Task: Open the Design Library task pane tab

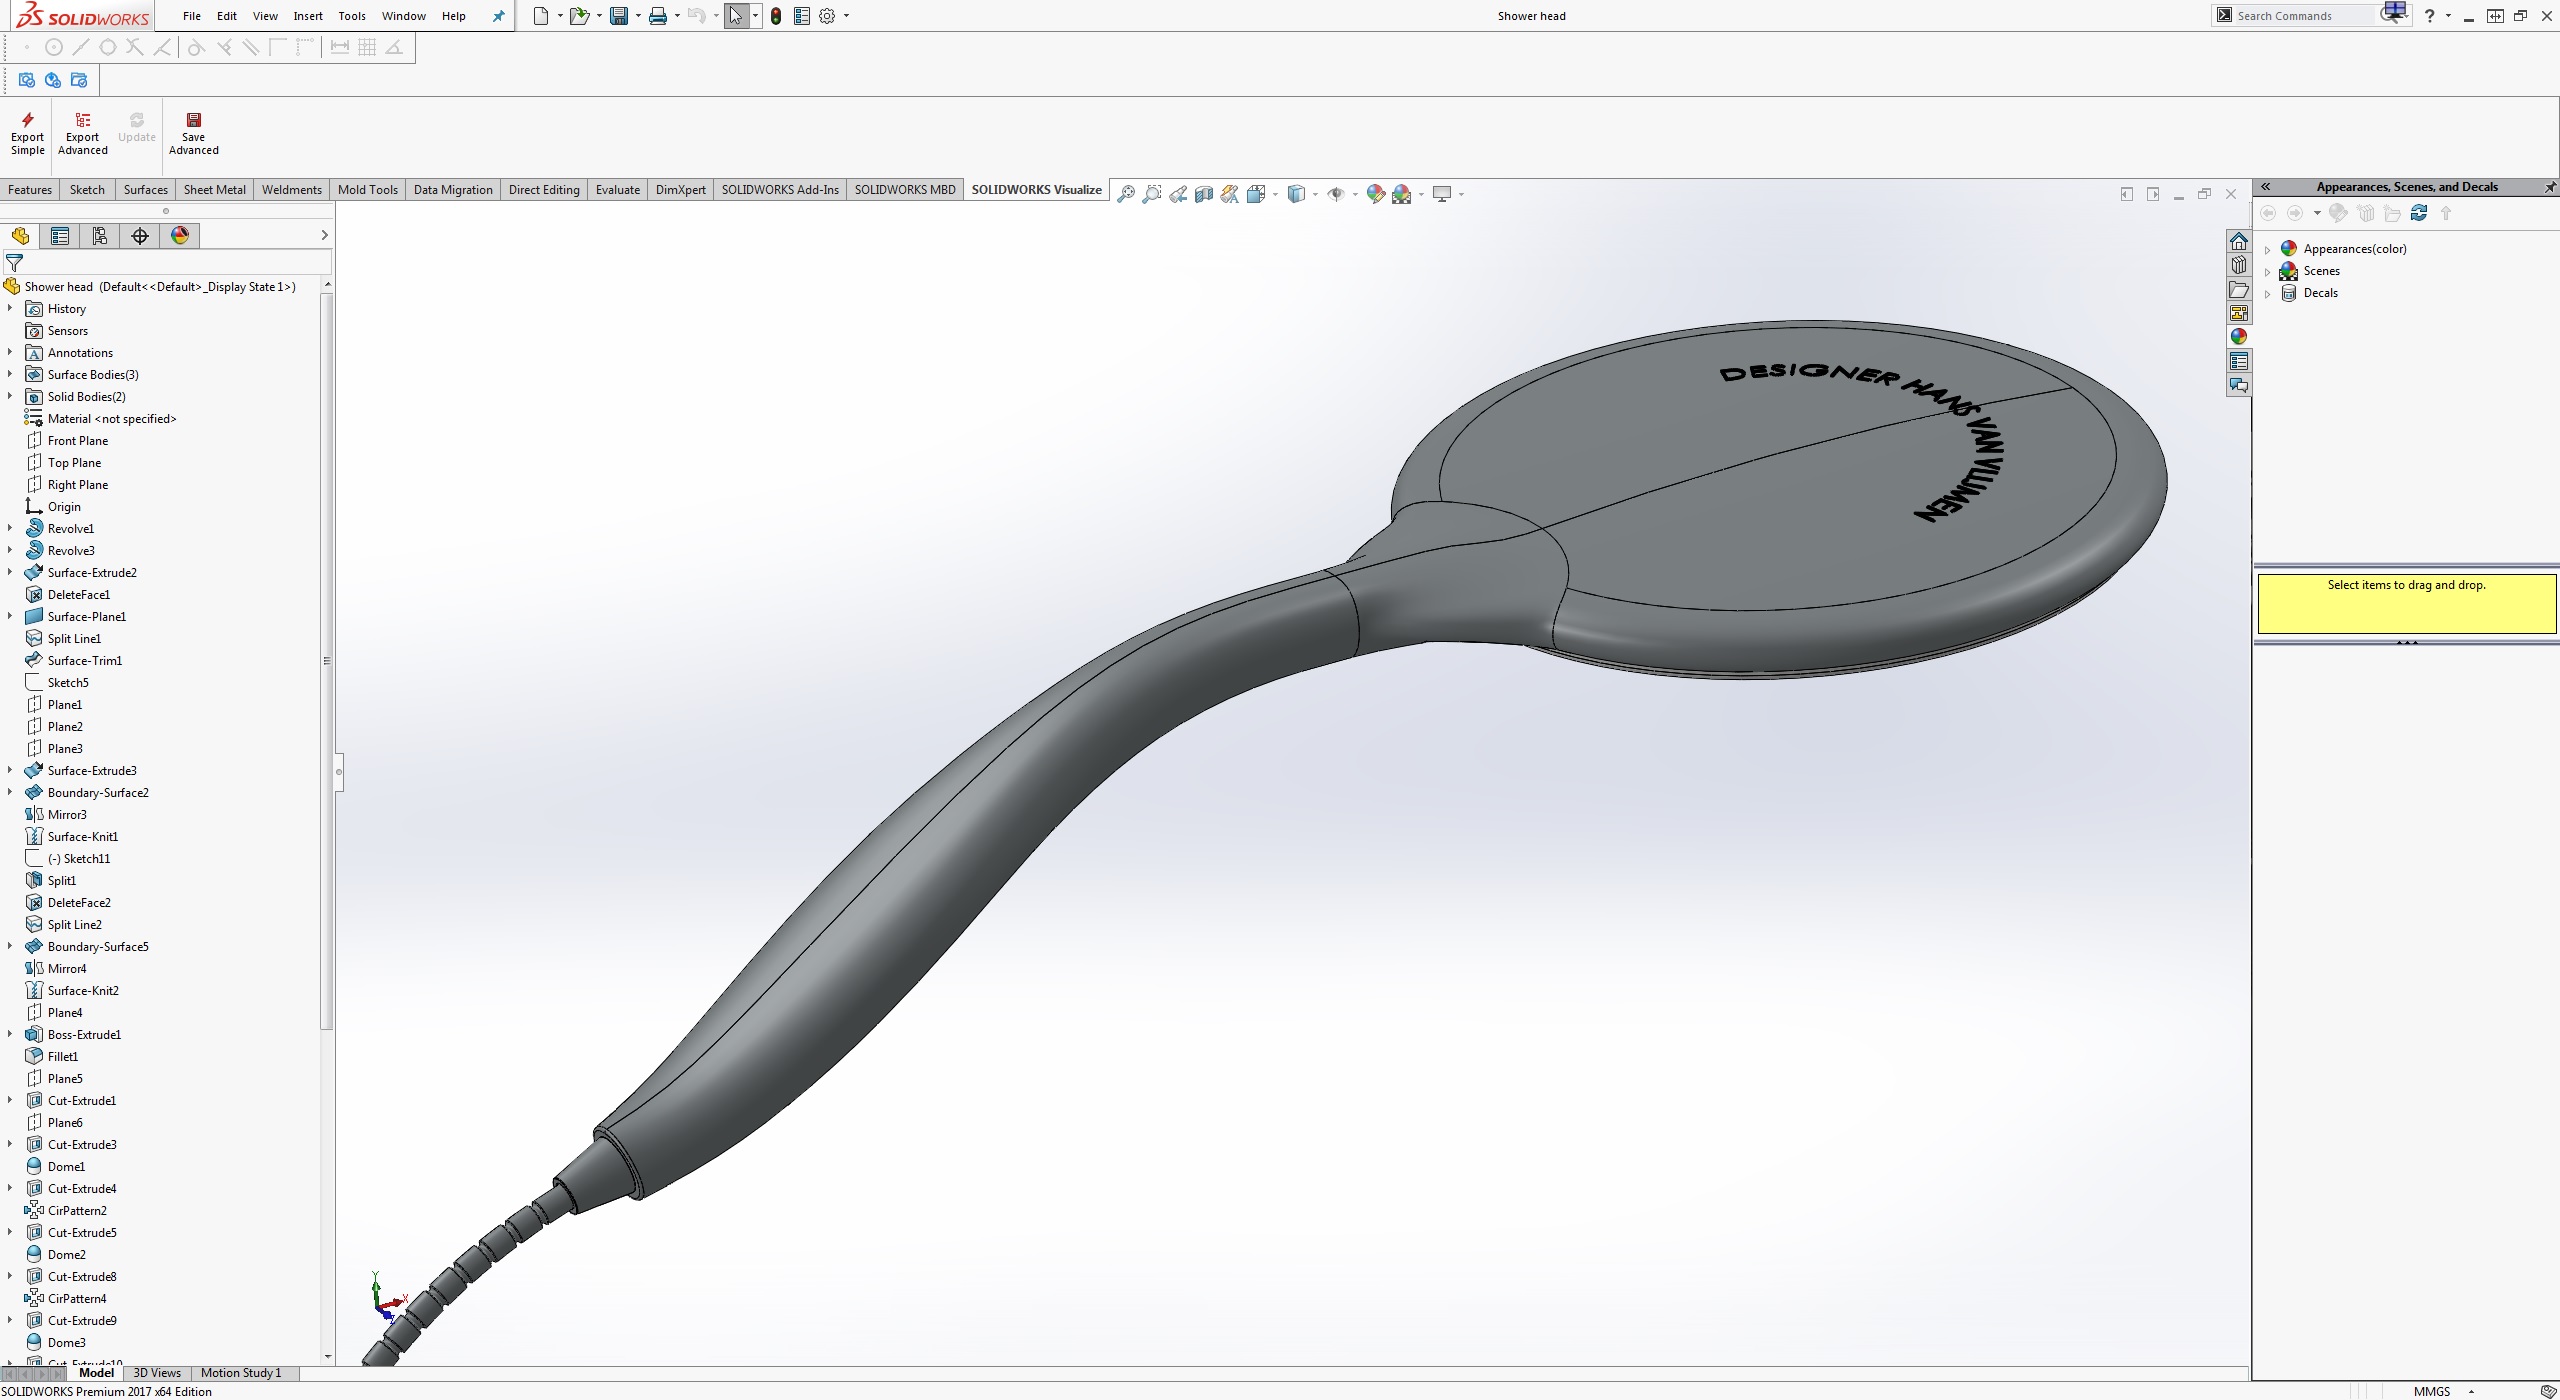Action: point(2239,265)
